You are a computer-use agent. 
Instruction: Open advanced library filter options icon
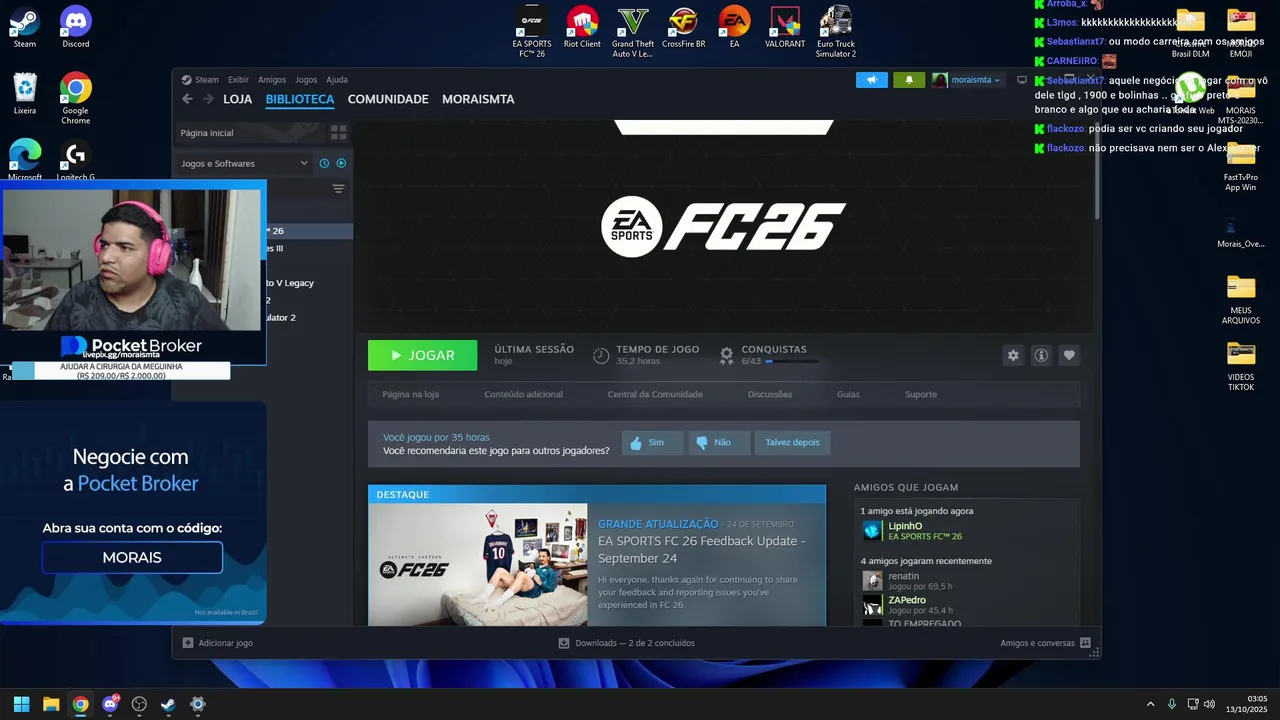tap(338, 189)
